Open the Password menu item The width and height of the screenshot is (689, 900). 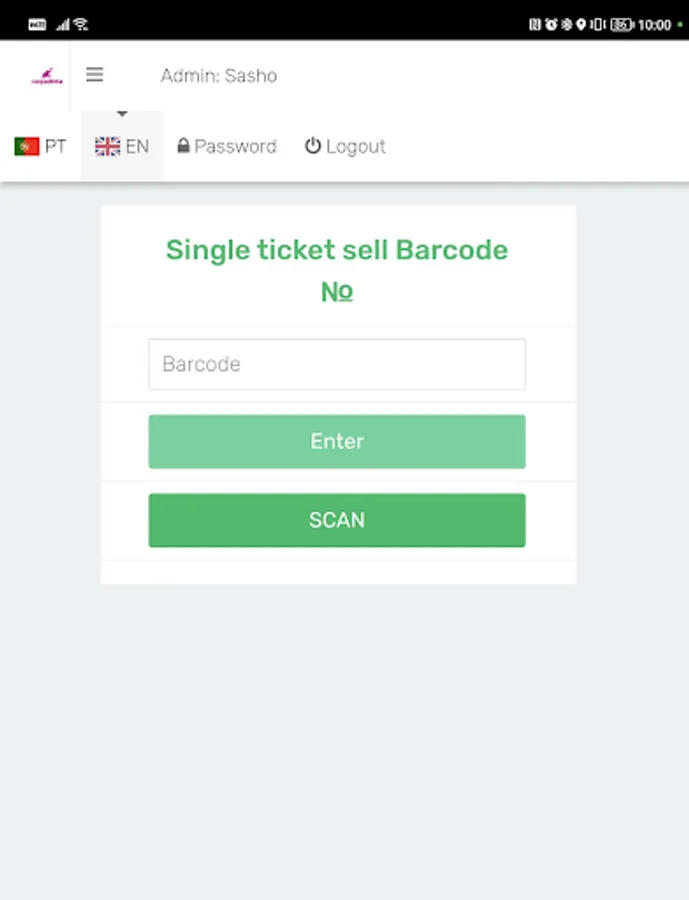point(226,147)
